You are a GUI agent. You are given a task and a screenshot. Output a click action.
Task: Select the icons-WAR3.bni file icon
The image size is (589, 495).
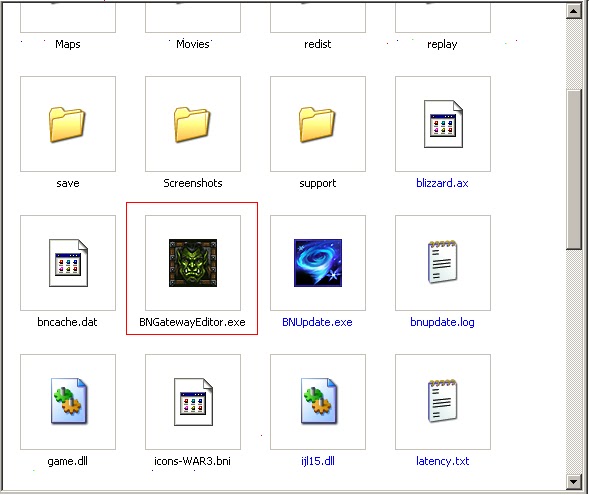pos(193,402)
